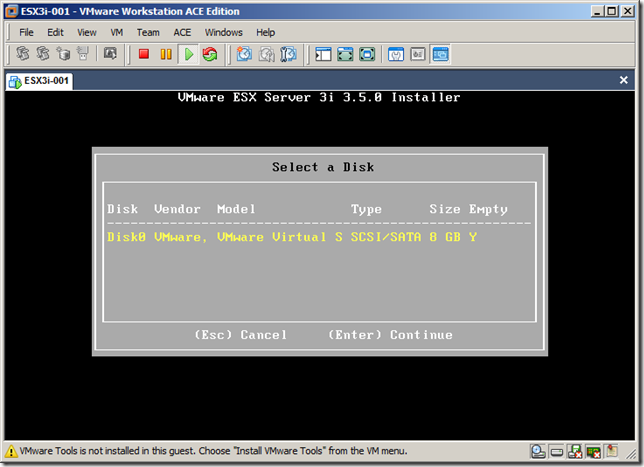The image size is (644, 467).
Task: Select the ESX3i-001 tab
Action: (40, 81)
